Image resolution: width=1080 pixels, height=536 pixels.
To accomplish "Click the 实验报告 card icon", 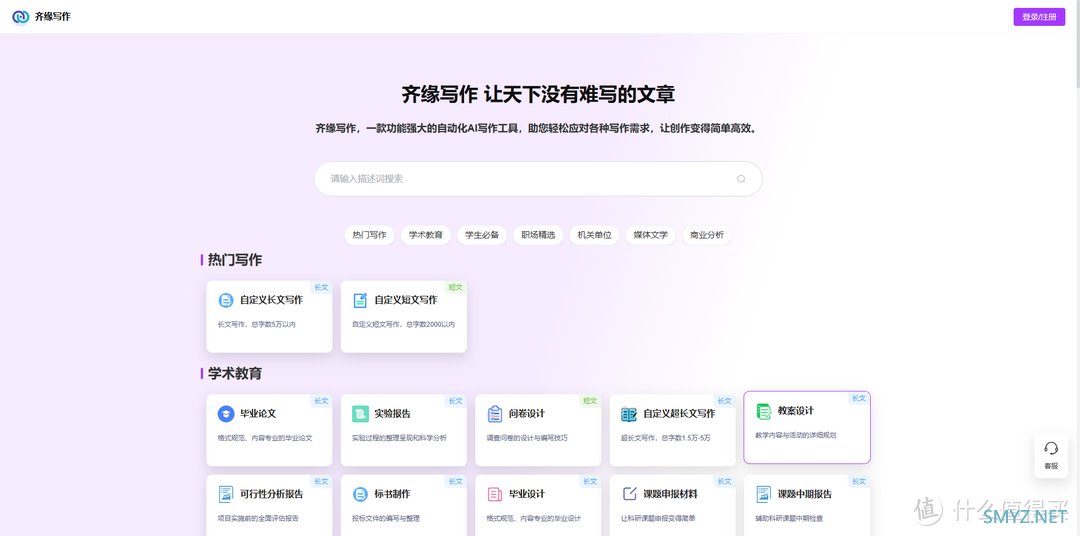I will click(x=360, y=414).
